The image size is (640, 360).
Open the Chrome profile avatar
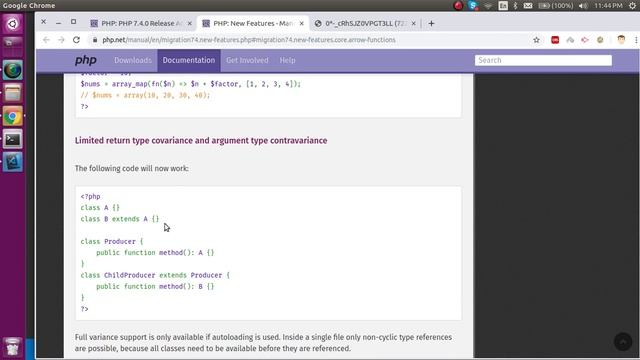621,40
